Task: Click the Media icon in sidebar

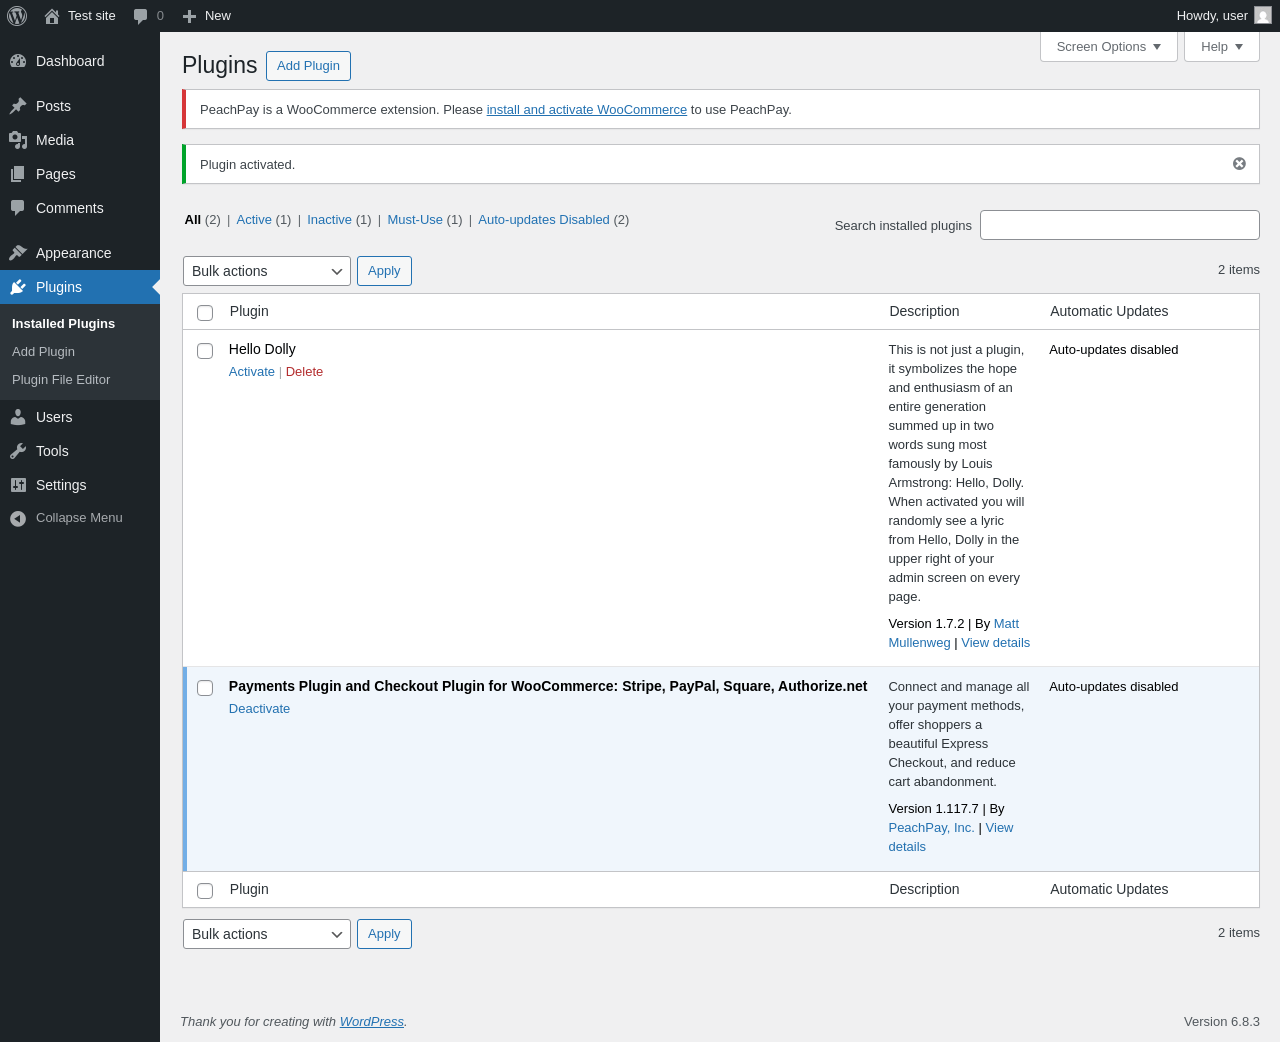Action: click(x=18, y=140)
